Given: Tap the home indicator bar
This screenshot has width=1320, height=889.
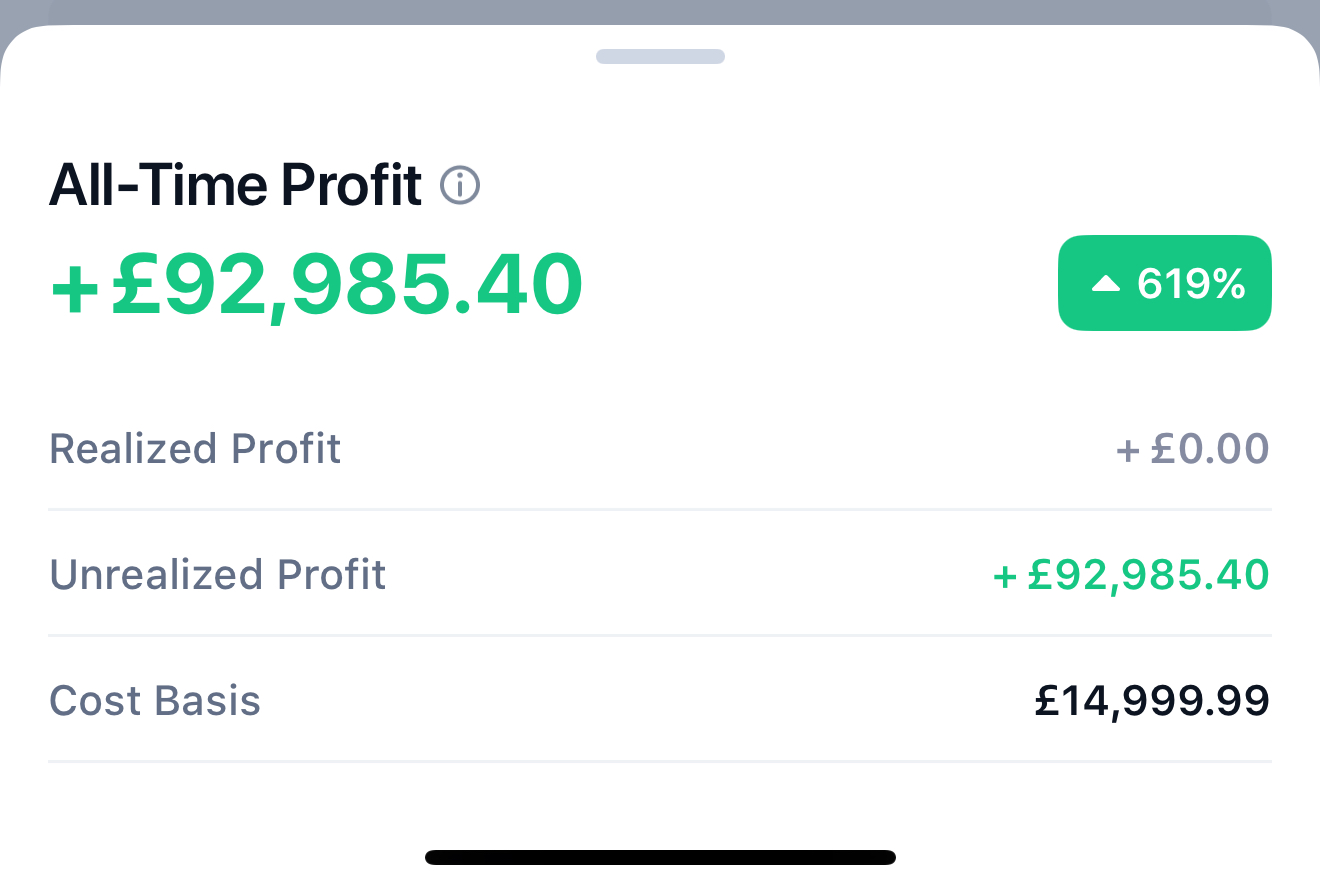Looking at the screenshot, I should click(660, 857).
